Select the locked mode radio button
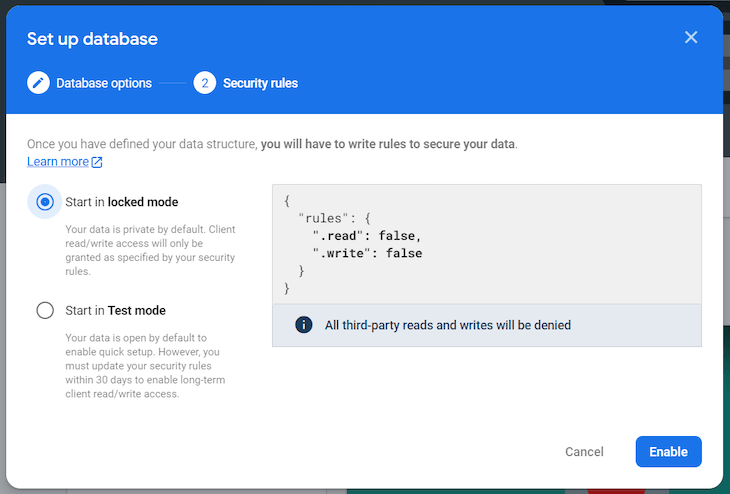Viewport: 730px width, 494px height. pyautogui.click(x=45, y=202)
